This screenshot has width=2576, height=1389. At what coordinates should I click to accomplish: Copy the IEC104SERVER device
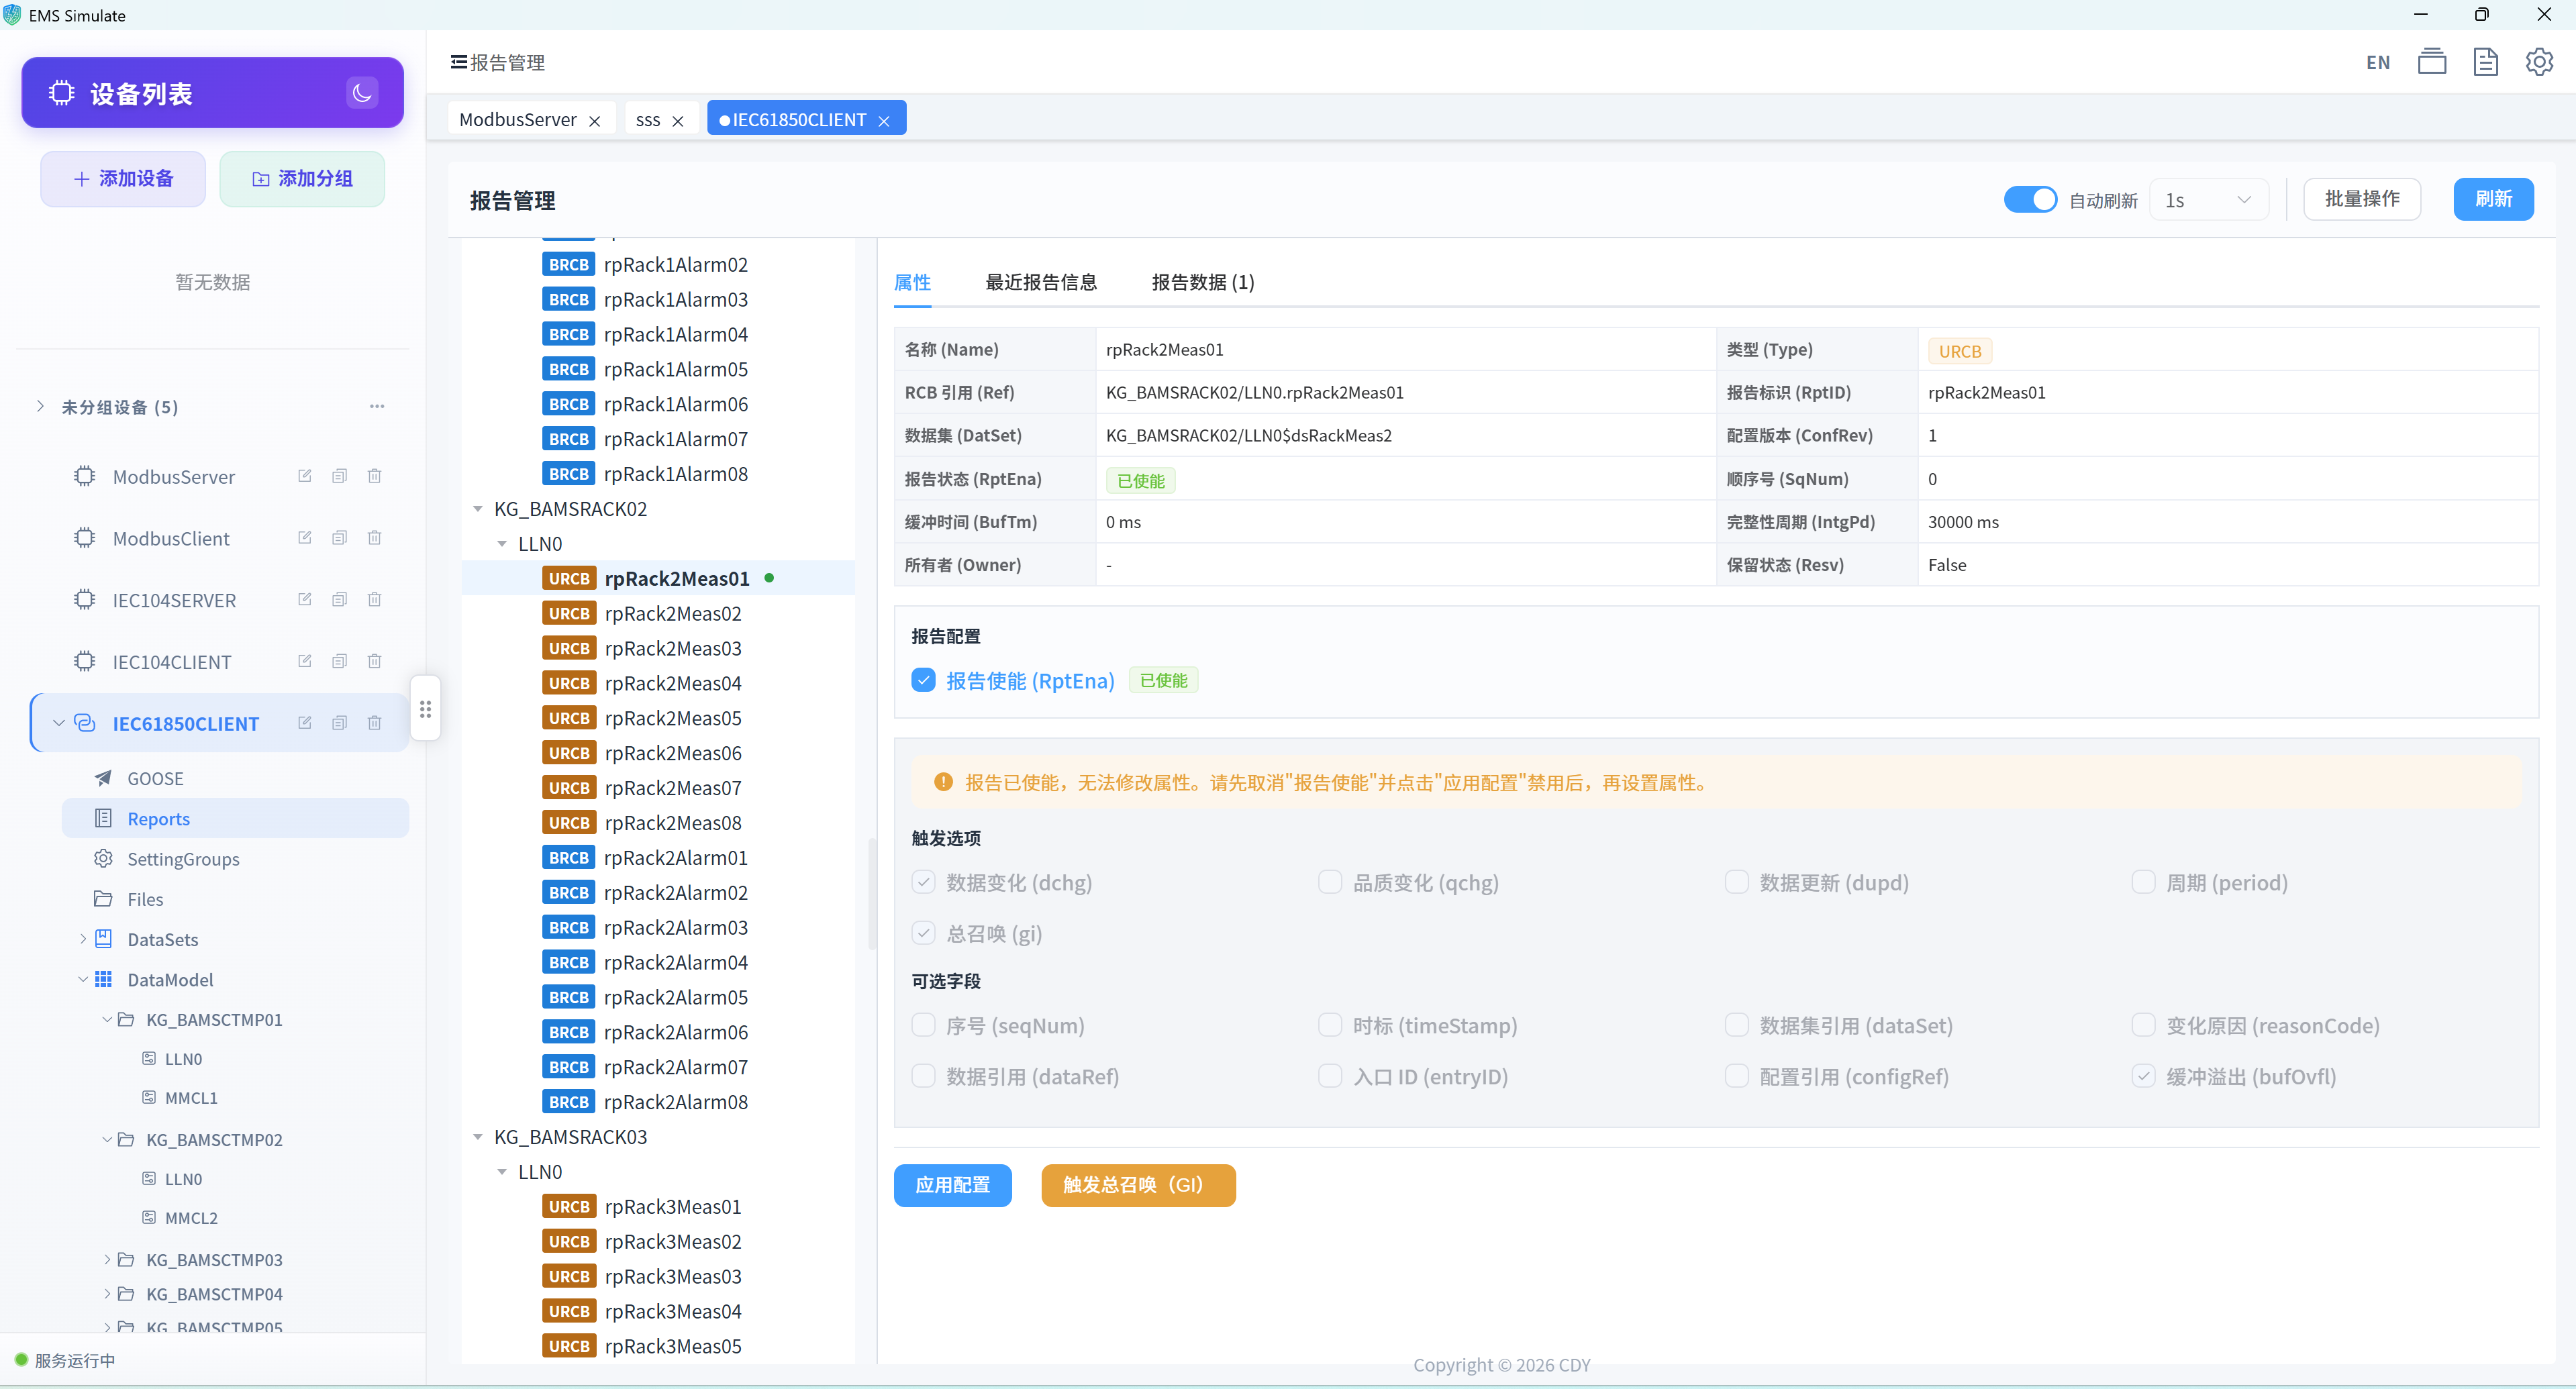click(340, 600)
